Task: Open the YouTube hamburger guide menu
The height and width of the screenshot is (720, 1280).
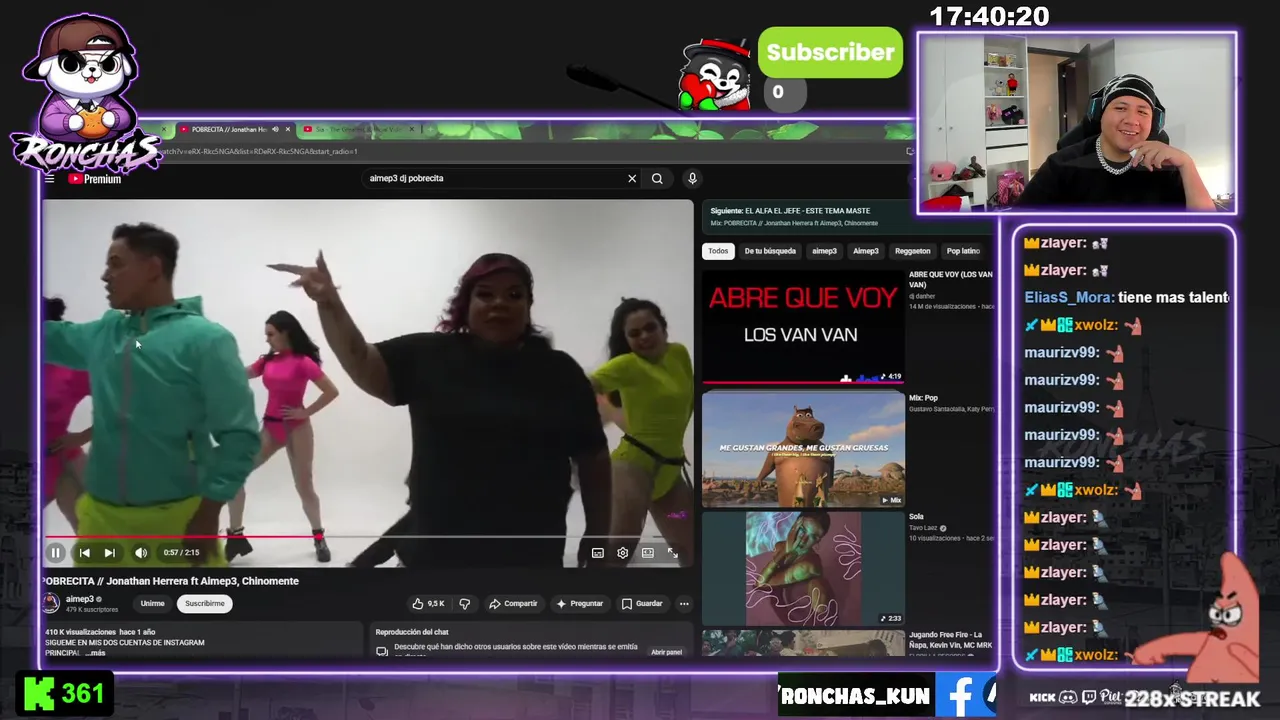Action: pyautogui.click(x=50, y=179)
